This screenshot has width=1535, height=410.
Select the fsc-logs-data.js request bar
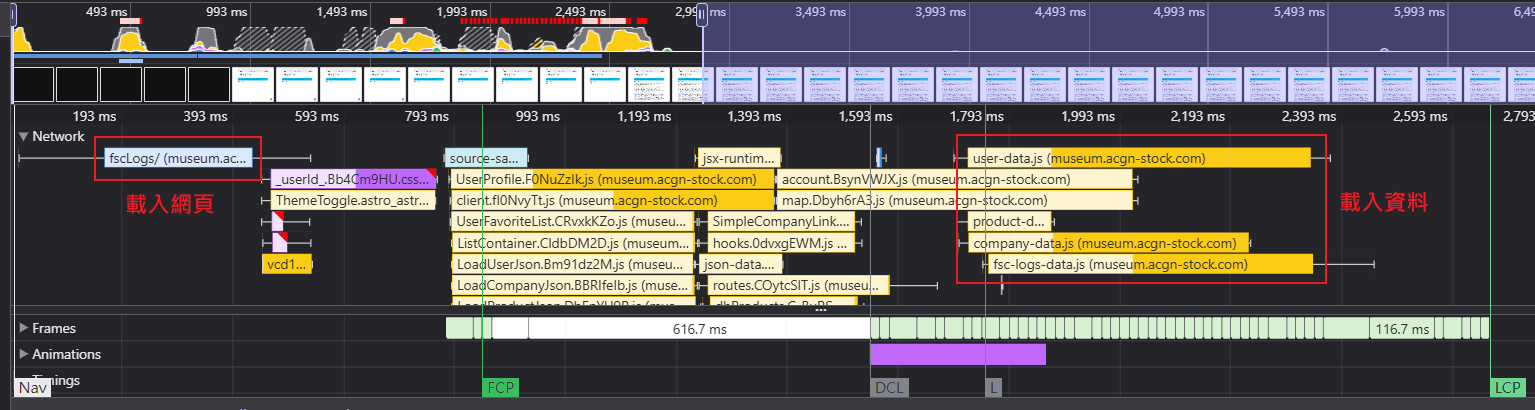point(1150,265)
